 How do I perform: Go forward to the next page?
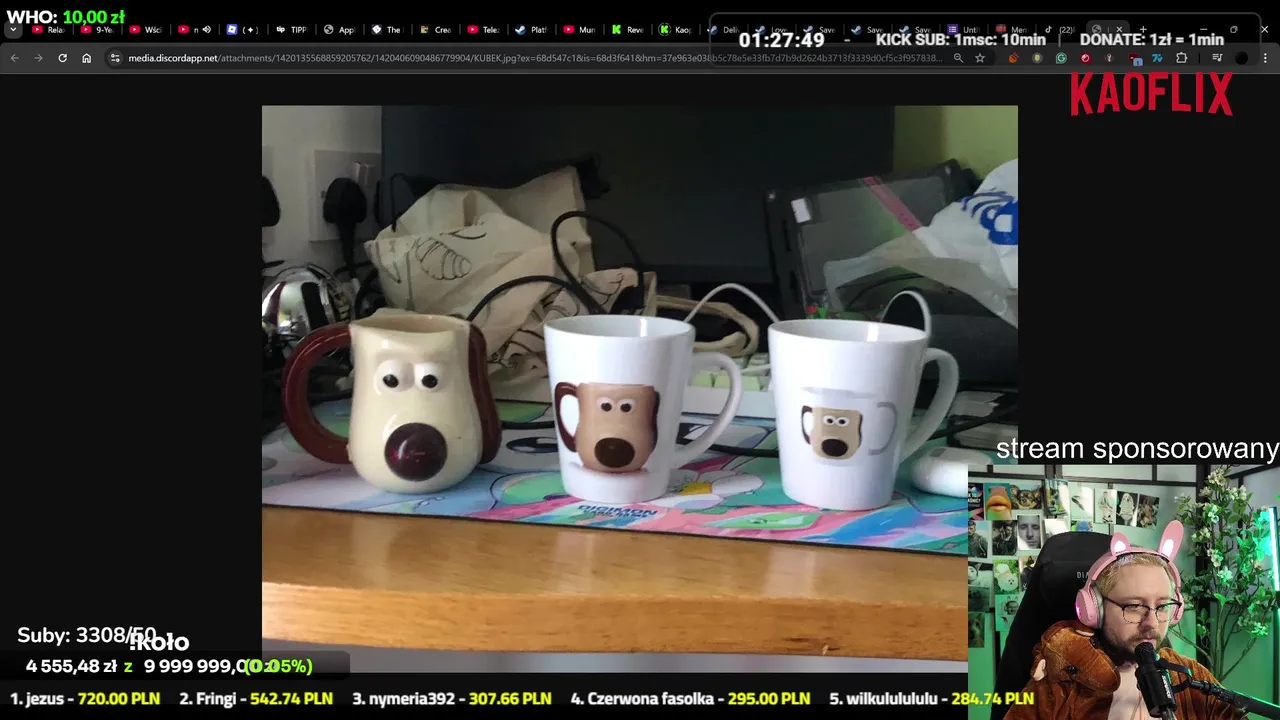pos(38,58)
